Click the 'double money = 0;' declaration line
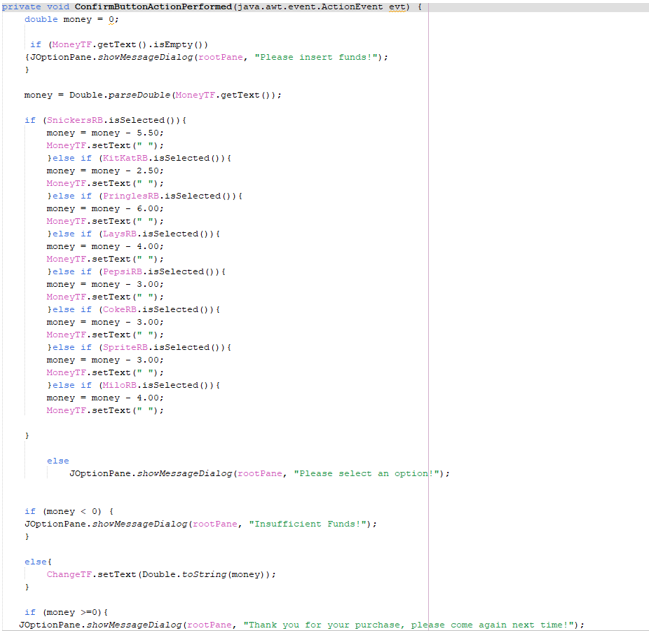The width and height of the screenshot is (655, 632). (x=71, y=20)
